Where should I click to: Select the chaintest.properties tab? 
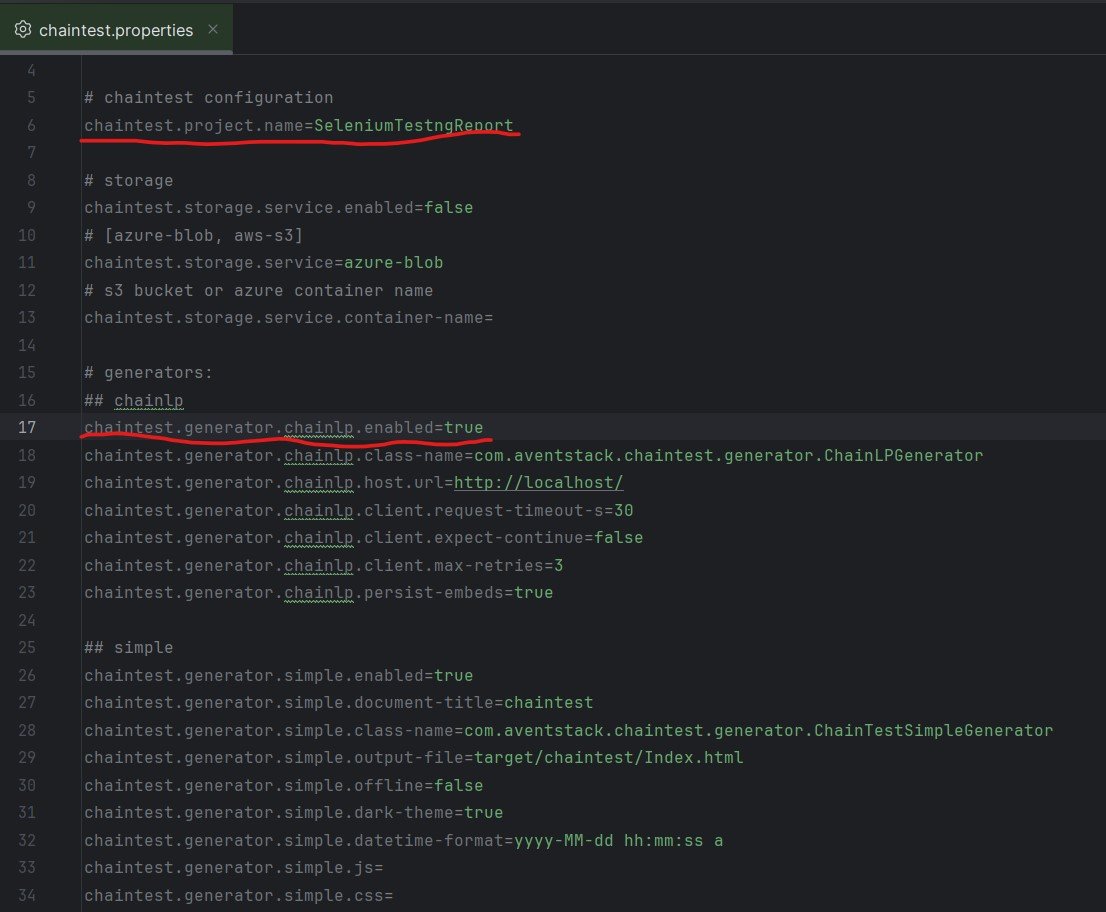tap(116, 29)
